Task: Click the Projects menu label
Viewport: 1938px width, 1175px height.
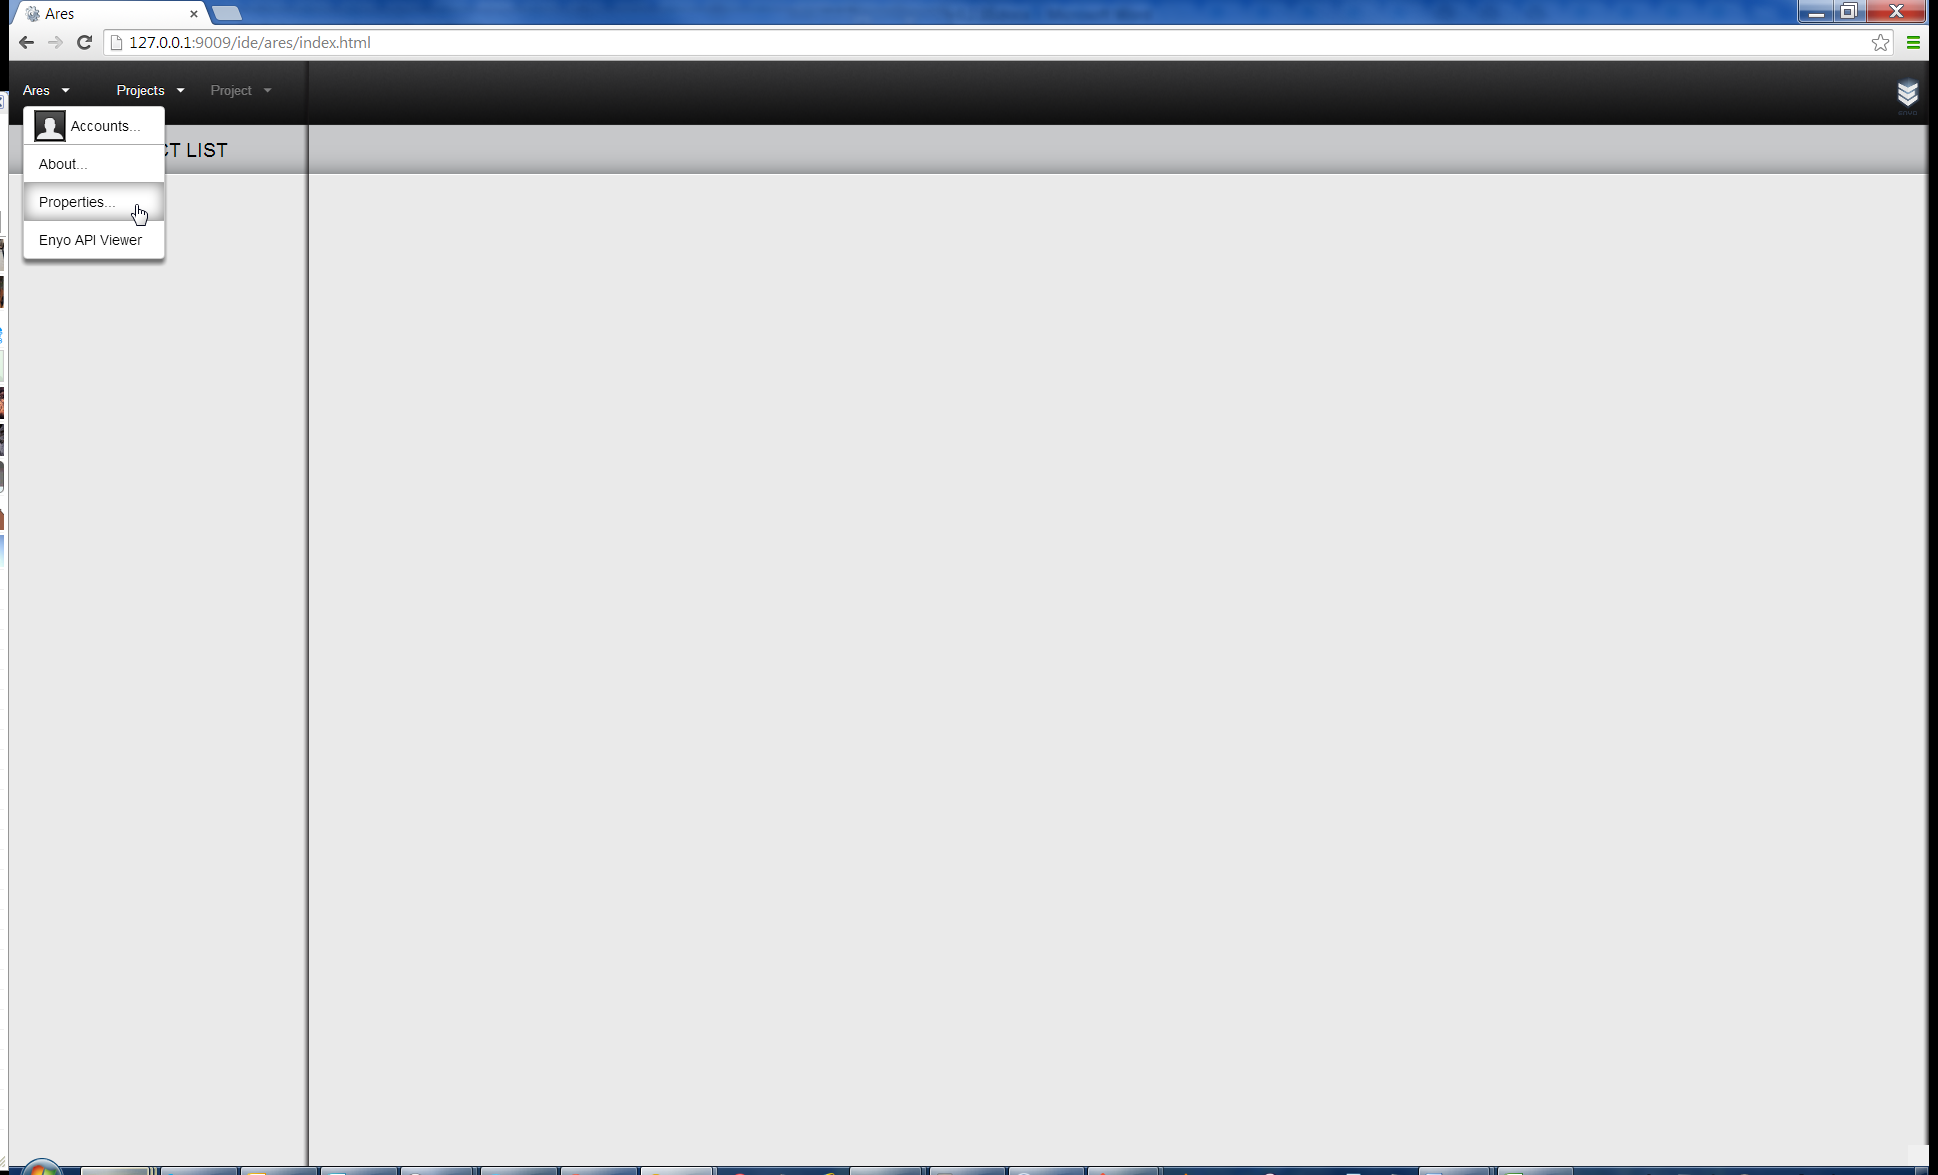Action: 140,90
